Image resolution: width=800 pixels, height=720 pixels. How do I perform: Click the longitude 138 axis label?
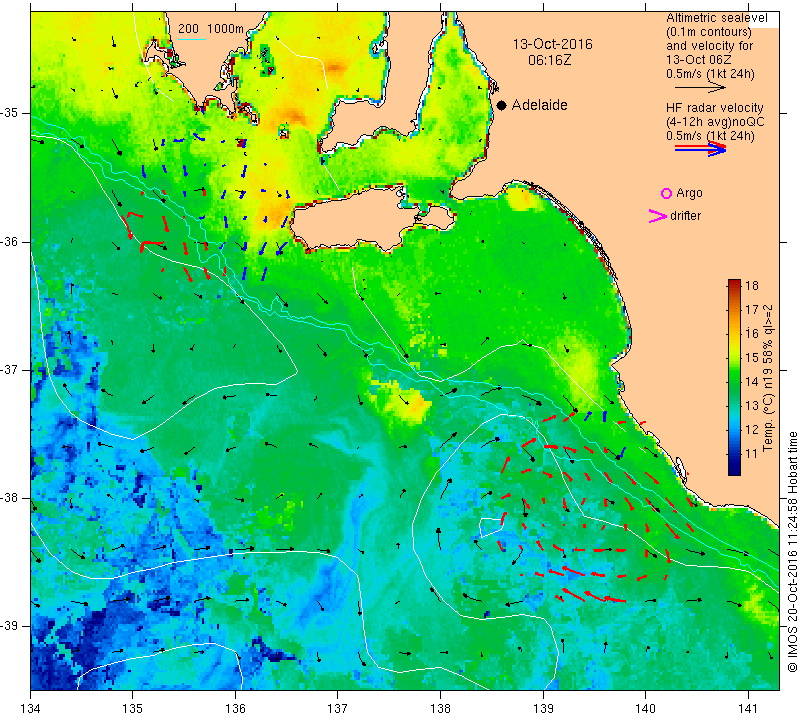click(440, 709)
